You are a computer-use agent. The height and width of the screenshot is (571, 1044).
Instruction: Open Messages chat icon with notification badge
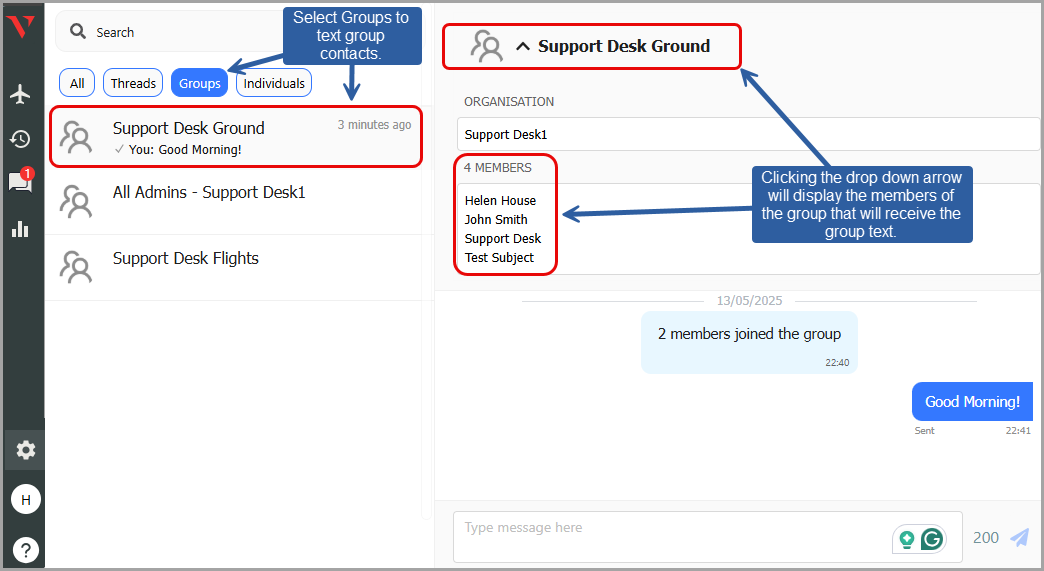click(x=20, y=182)
